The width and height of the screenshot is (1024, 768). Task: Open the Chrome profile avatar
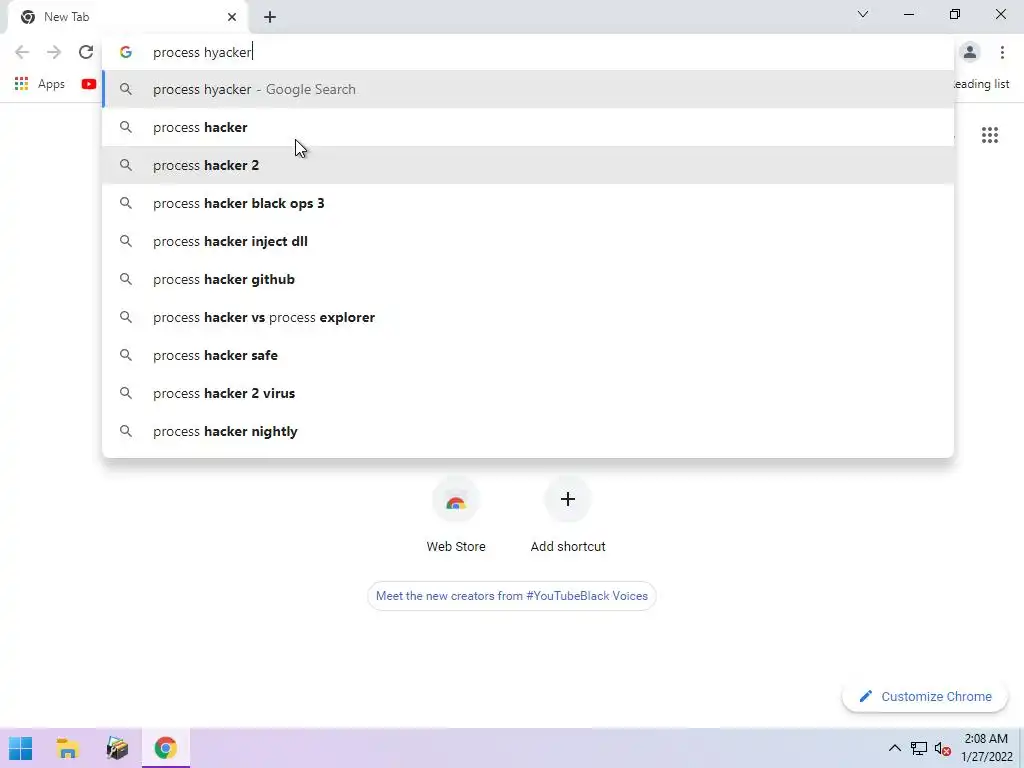point(970,52)
